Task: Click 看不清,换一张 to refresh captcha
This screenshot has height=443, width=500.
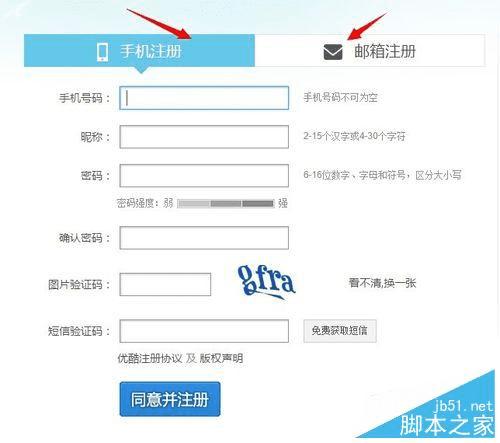Action: [382, 283]
